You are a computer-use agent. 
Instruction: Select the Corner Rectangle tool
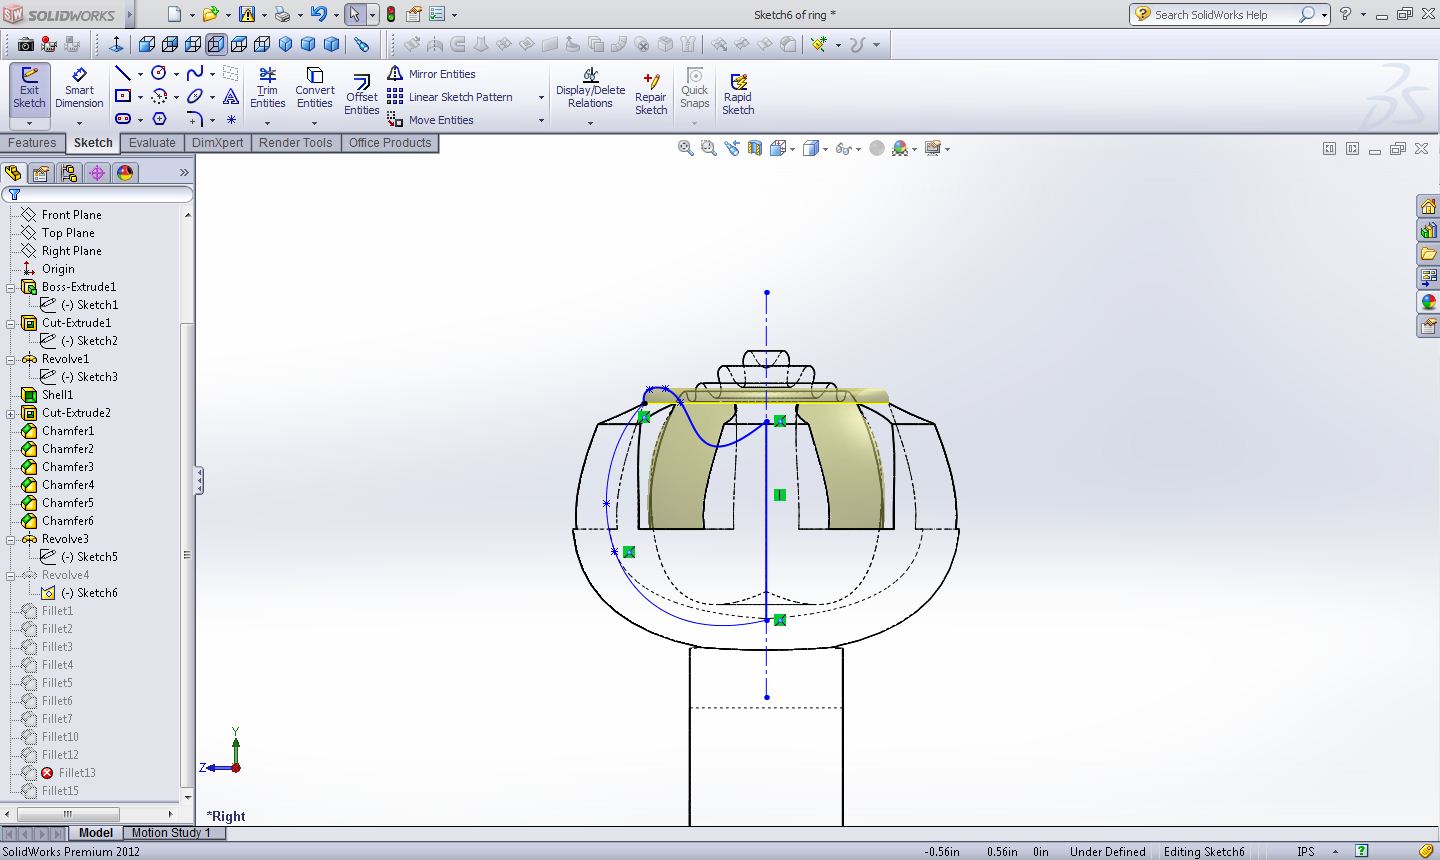coord(123,96)
